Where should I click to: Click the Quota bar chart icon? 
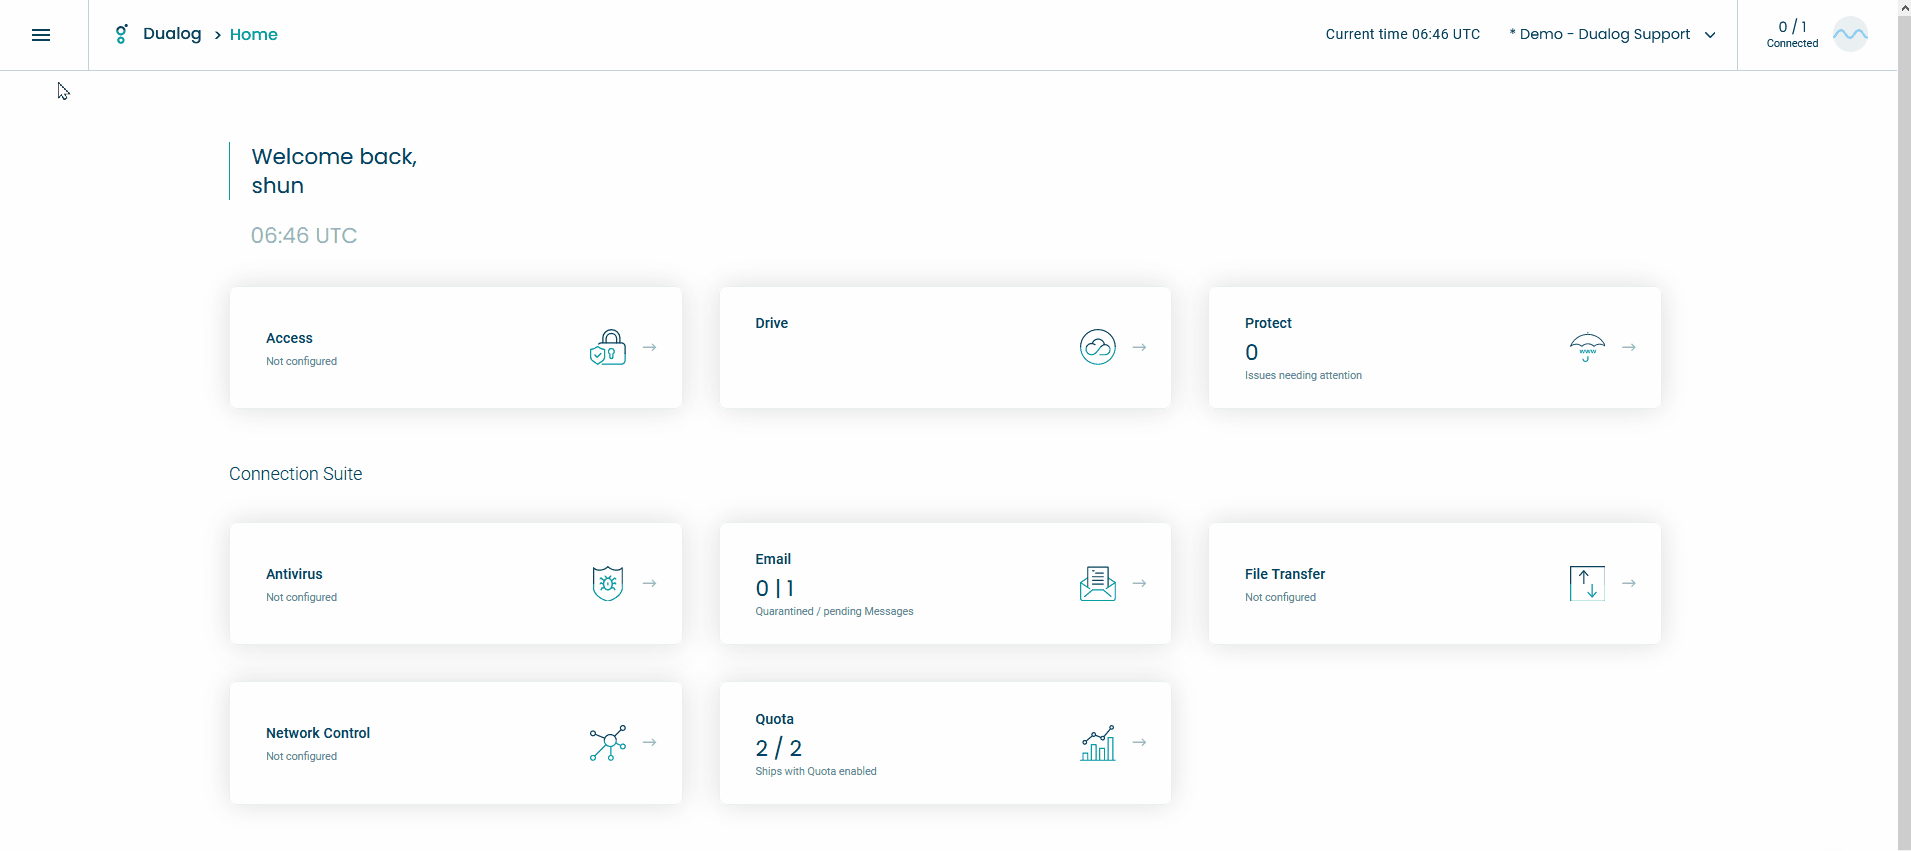[1098, 743]
